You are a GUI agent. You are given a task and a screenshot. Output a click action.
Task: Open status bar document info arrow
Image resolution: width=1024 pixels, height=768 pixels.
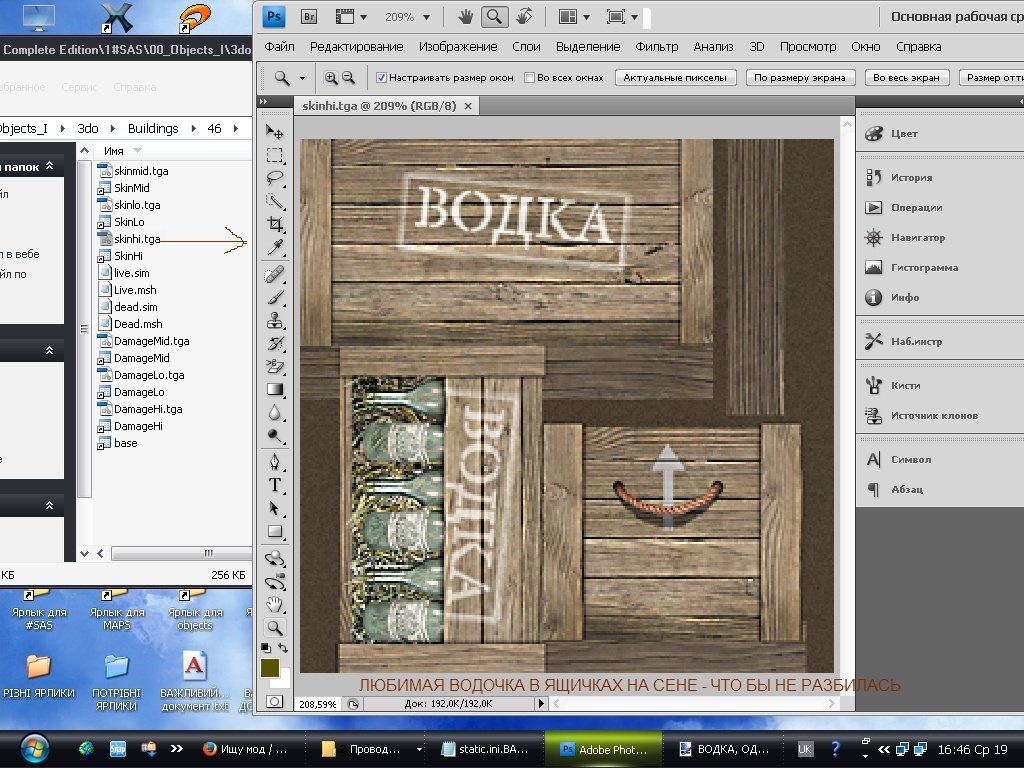[x=542, y=704]
